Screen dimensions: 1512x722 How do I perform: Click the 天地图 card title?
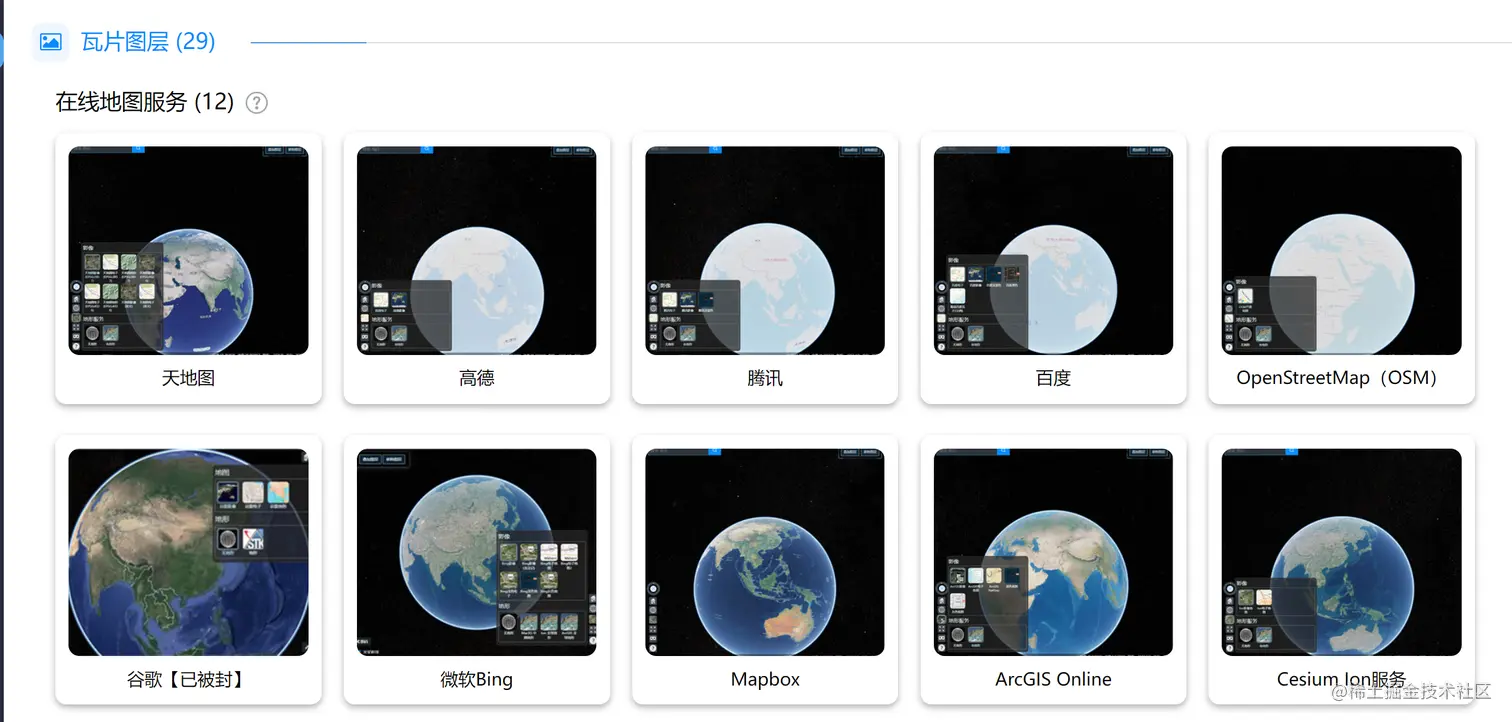click(x=188, y=378)
